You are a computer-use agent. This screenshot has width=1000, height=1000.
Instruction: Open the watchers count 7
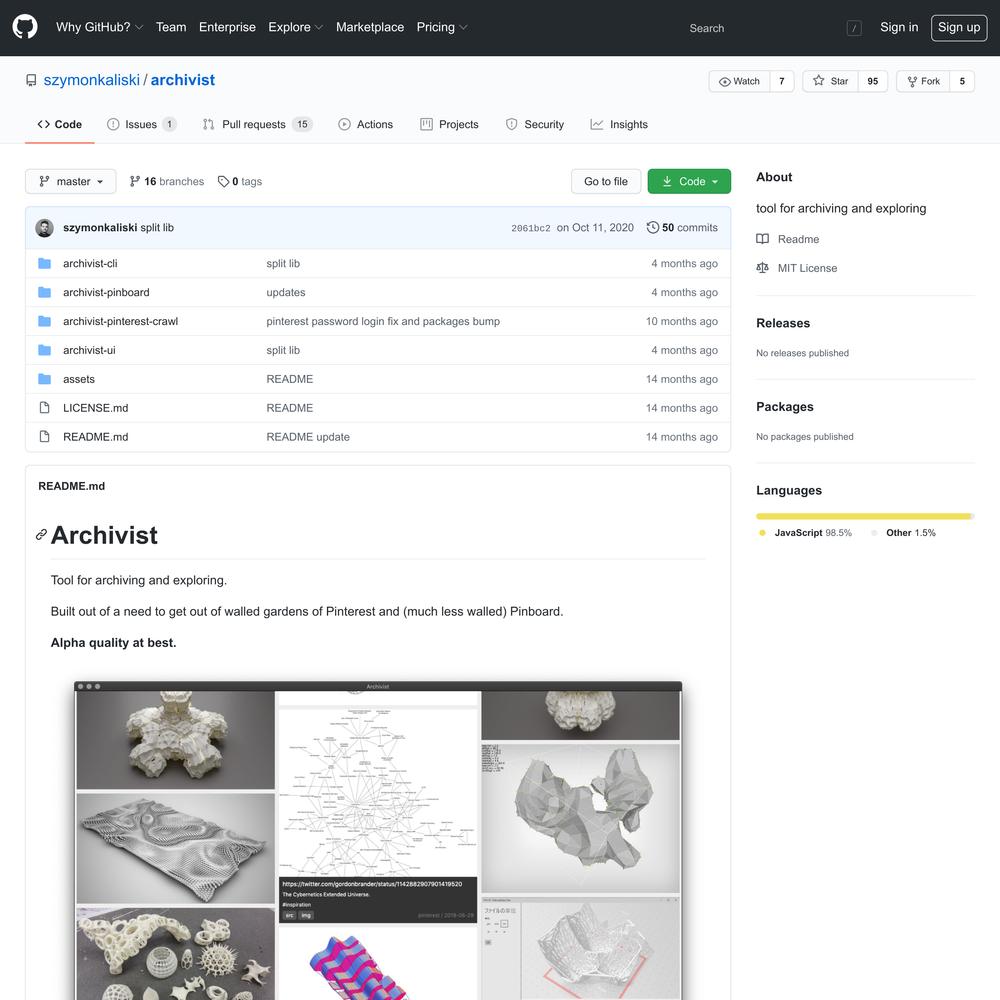point(782,81)
